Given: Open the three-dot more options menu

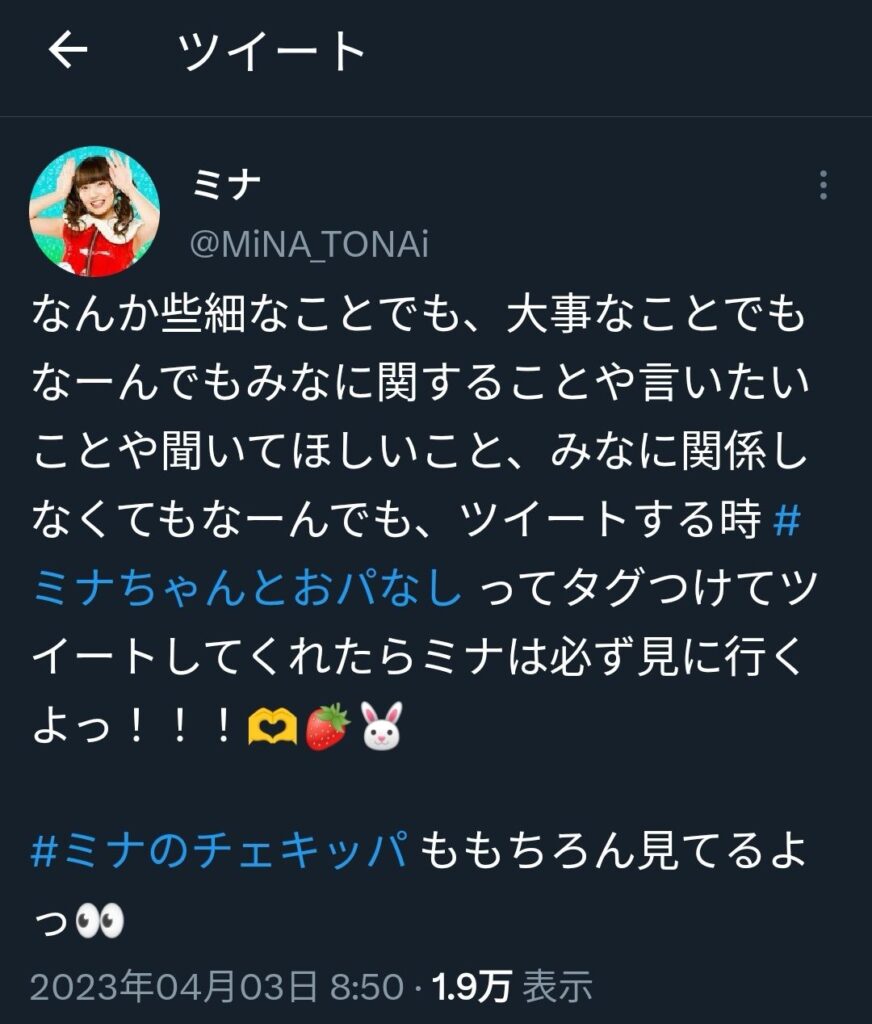Looking at the screenshot, I should click(x=823, y=185).
